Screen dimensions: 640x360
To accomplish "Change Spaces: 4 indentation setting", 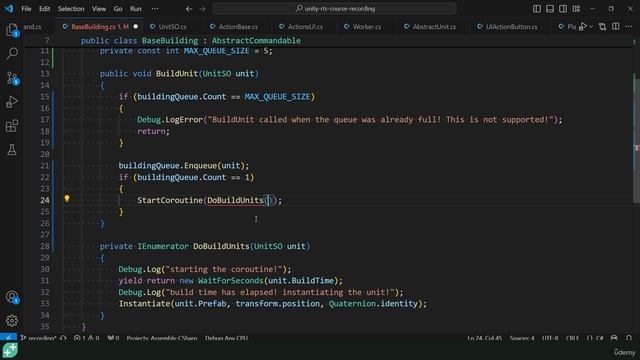I will (x=522, y=338).
